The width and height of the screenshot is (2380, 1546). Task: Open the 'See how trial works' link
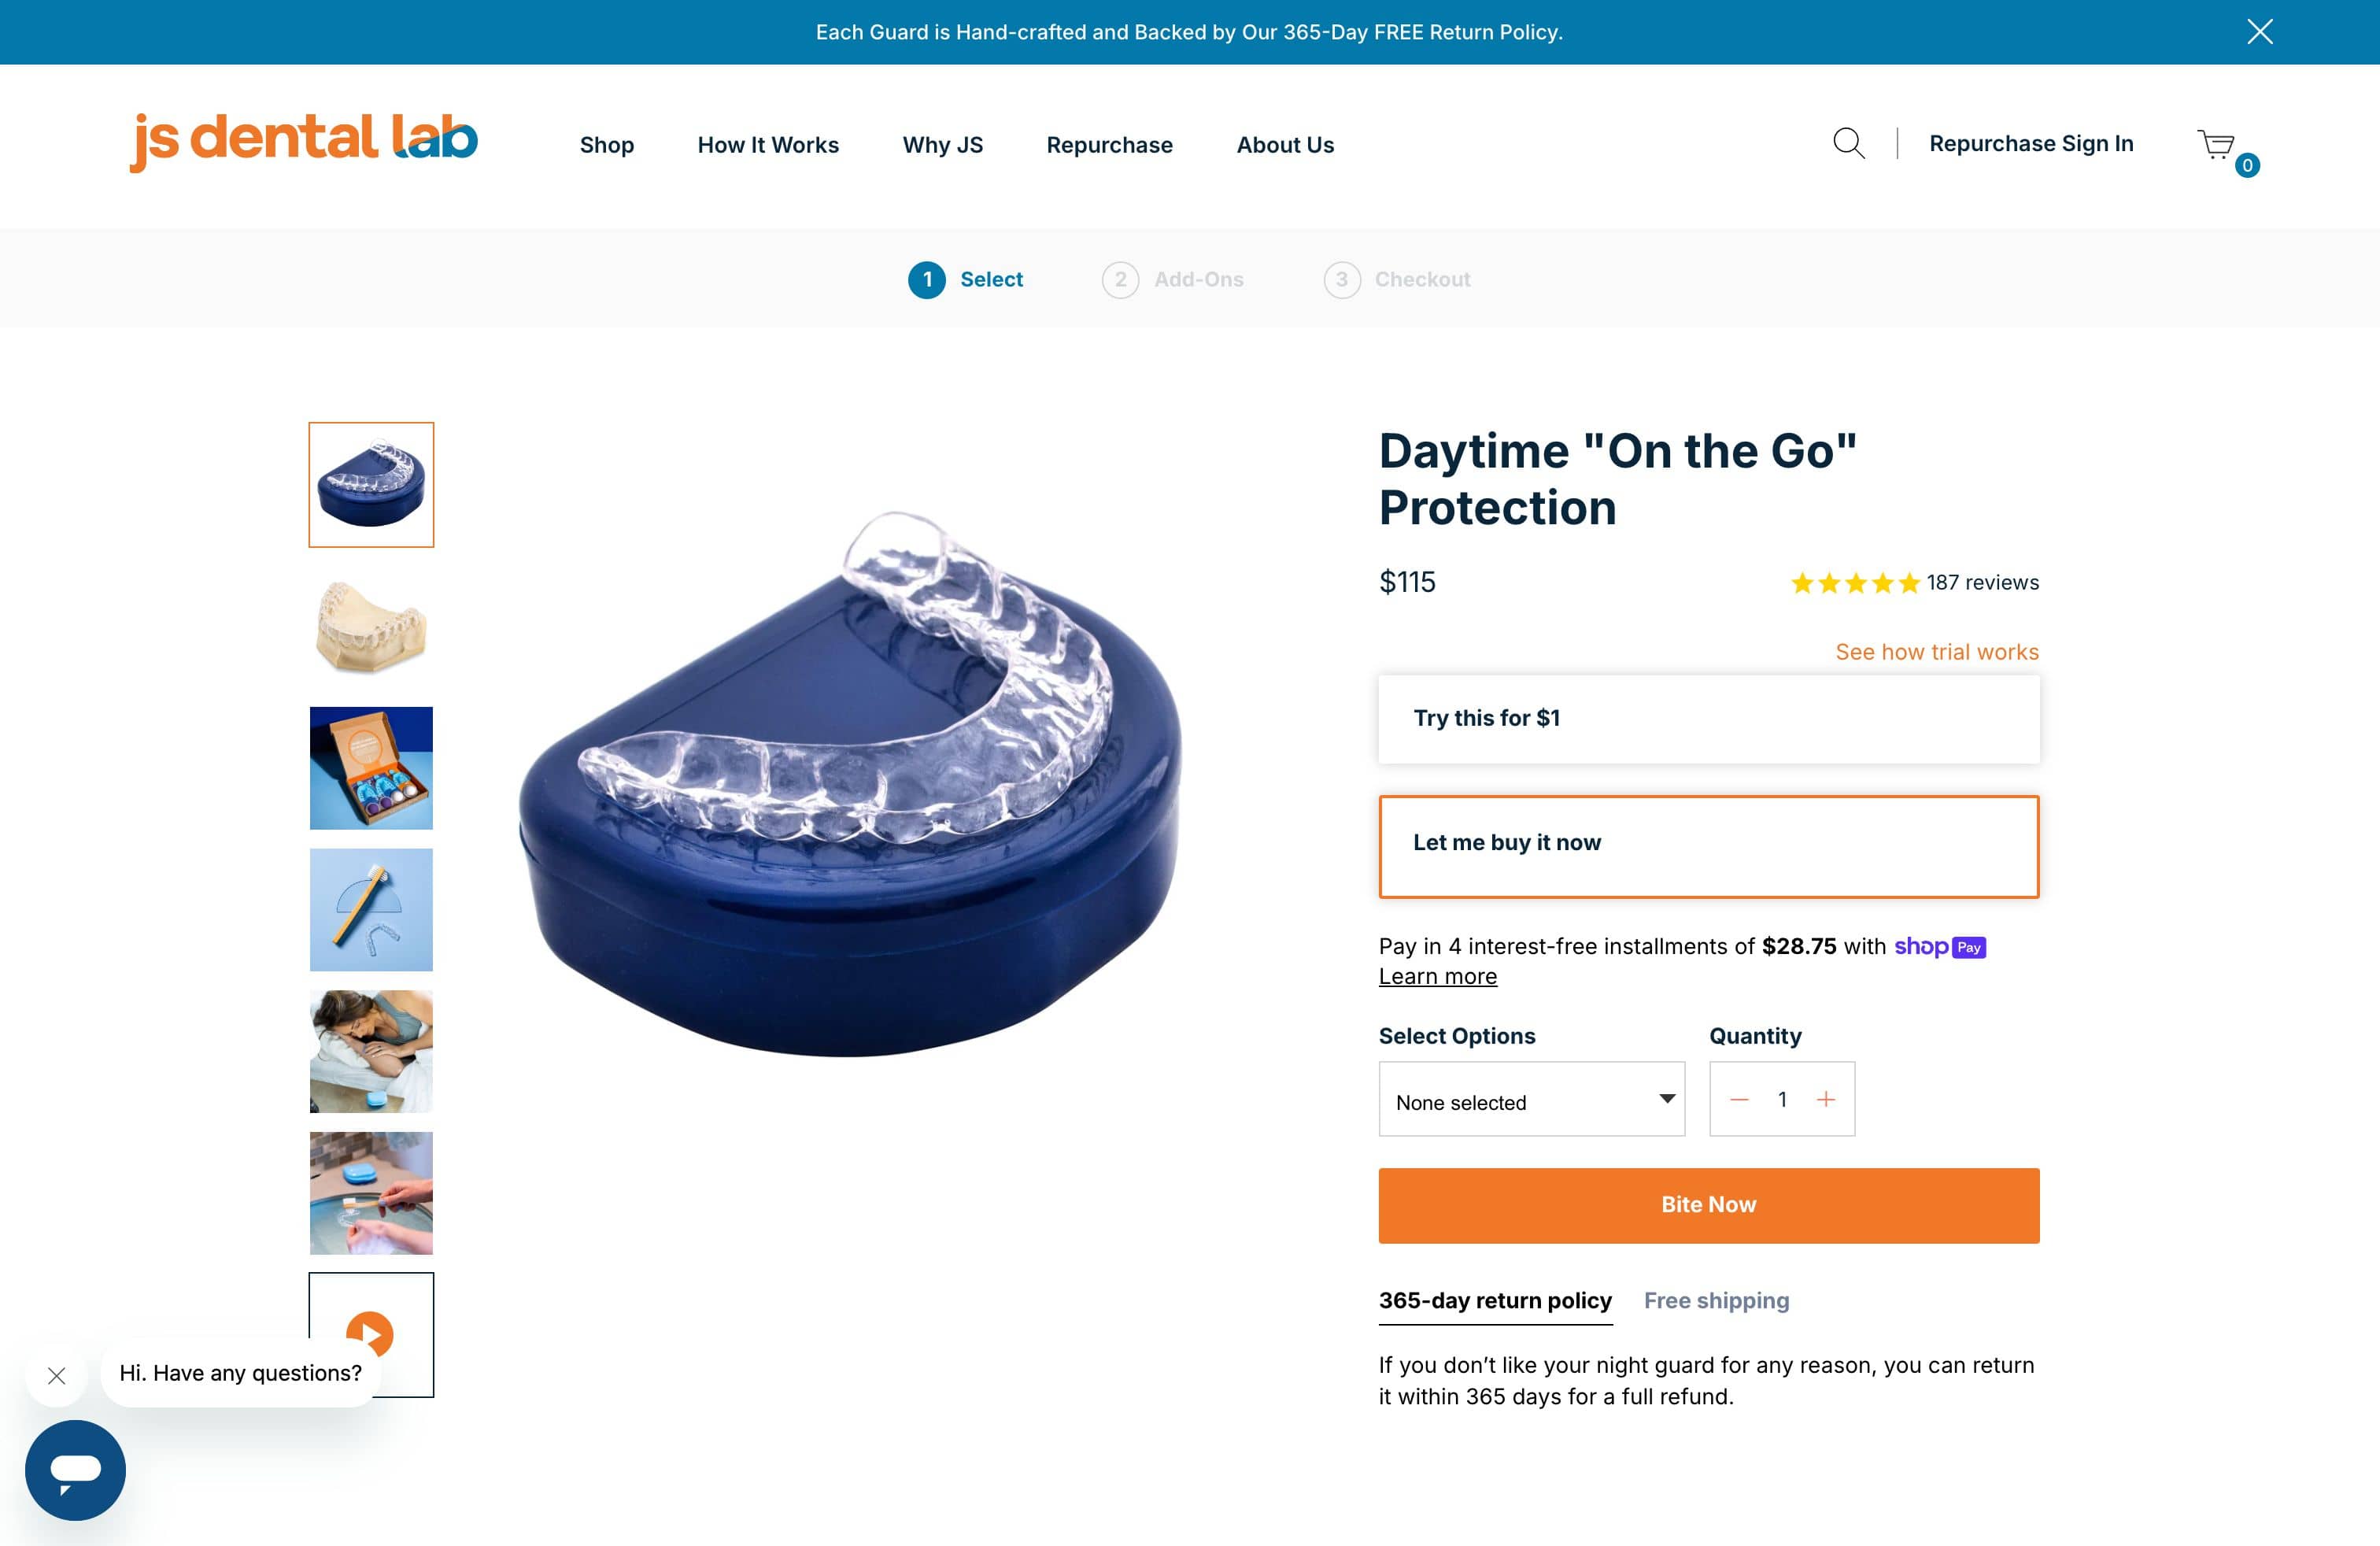(x=1936, y=651)
